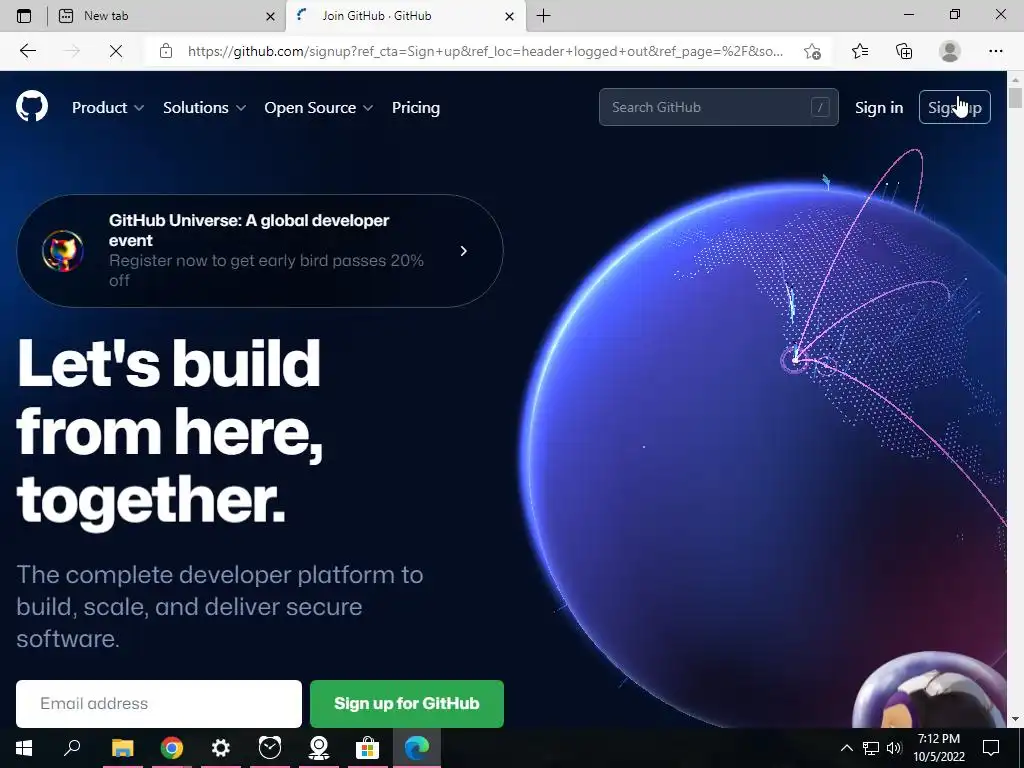Click the GitHub Octocat logo
The height and width of the screenshot is (768, 1024).
click(x=32, y=106)
